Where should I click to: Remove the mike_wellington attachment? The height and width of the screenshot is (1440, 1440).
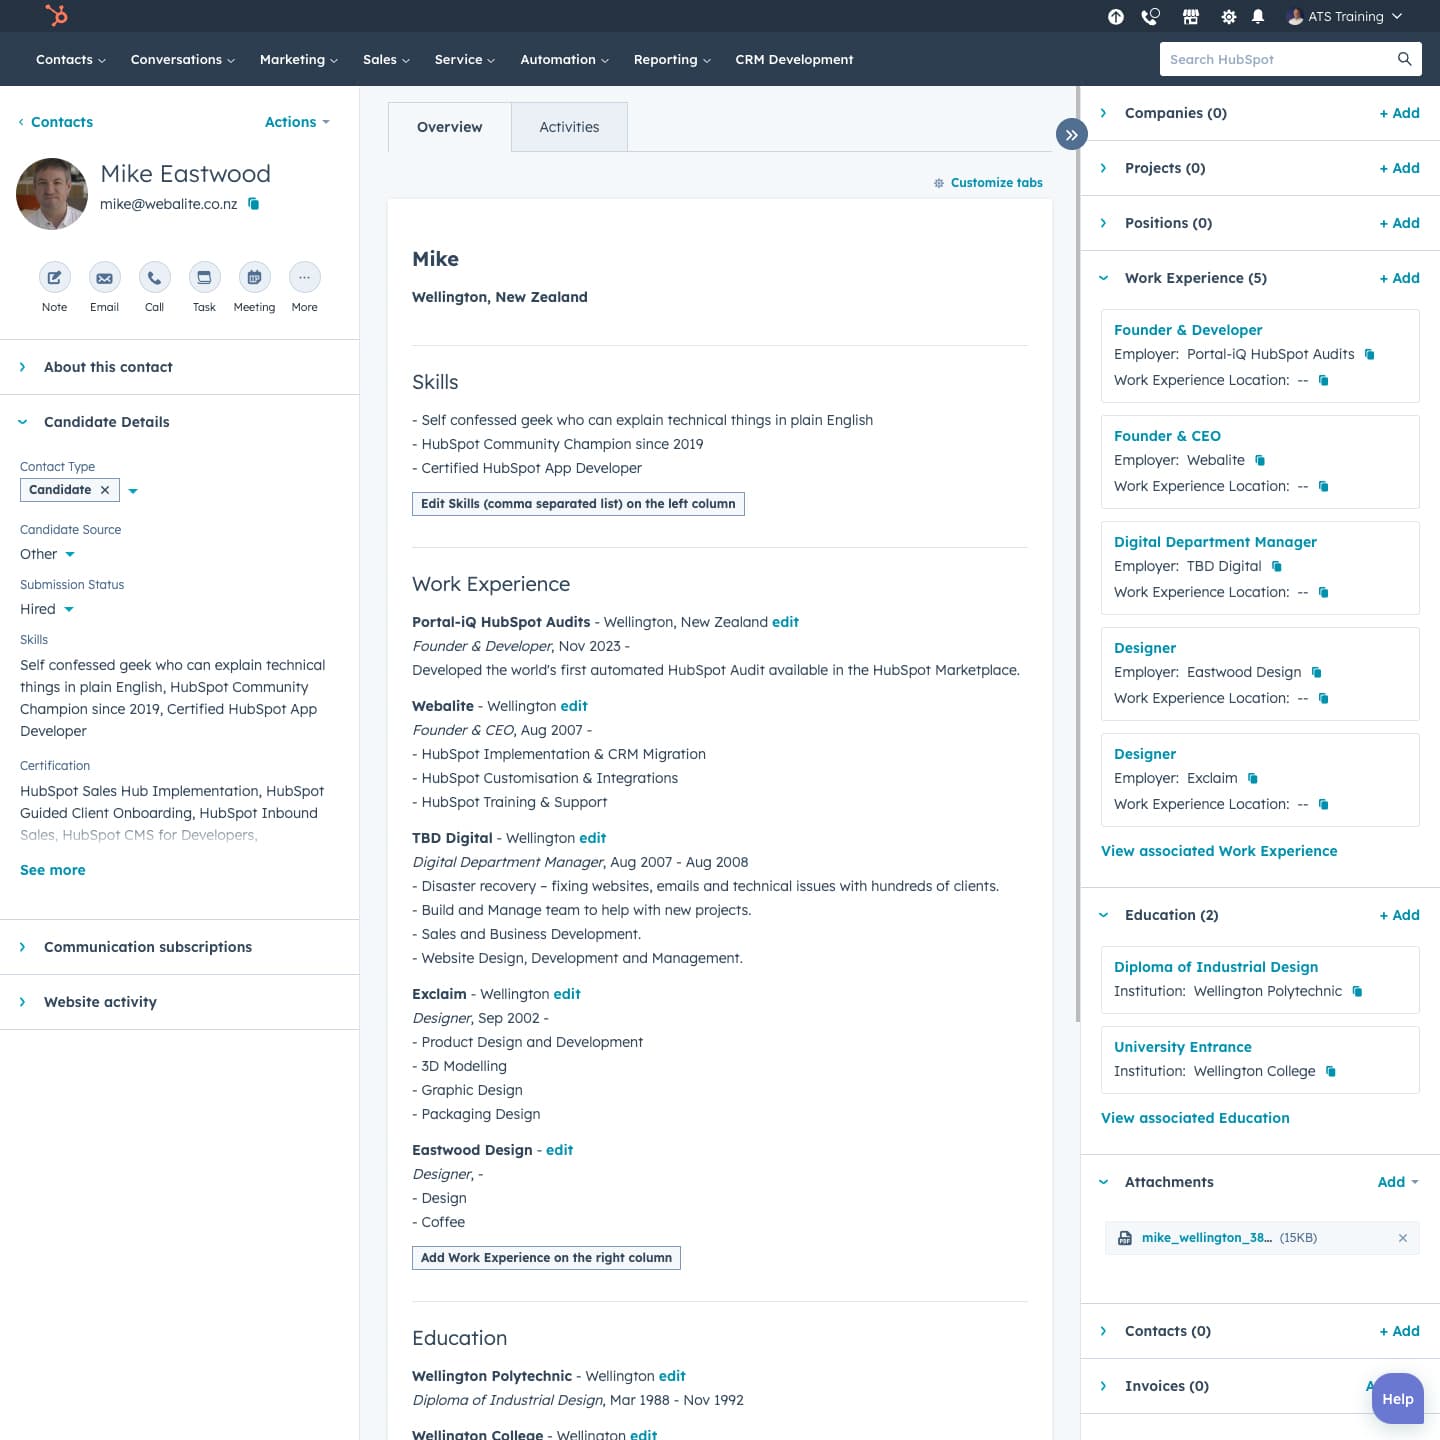(x=1403, y=1238)
